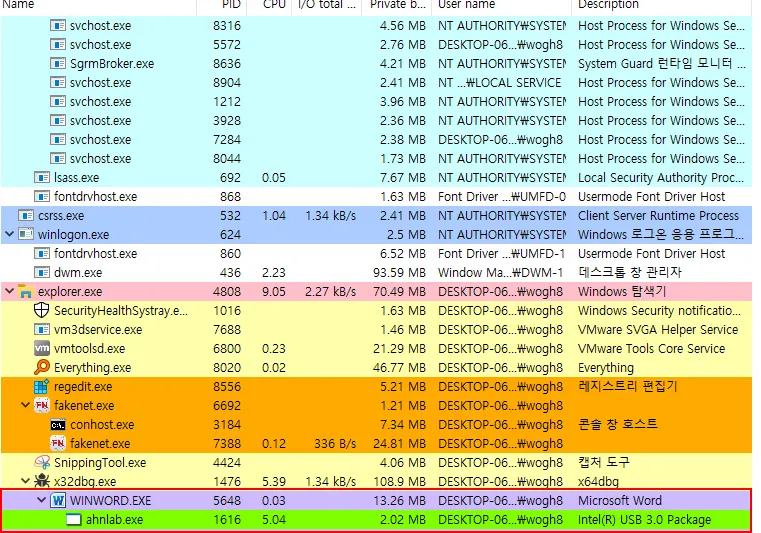The image size is (761, 533).
Task: Collapse the WINWORD.EXE process tree
Action: coord(42,500)
